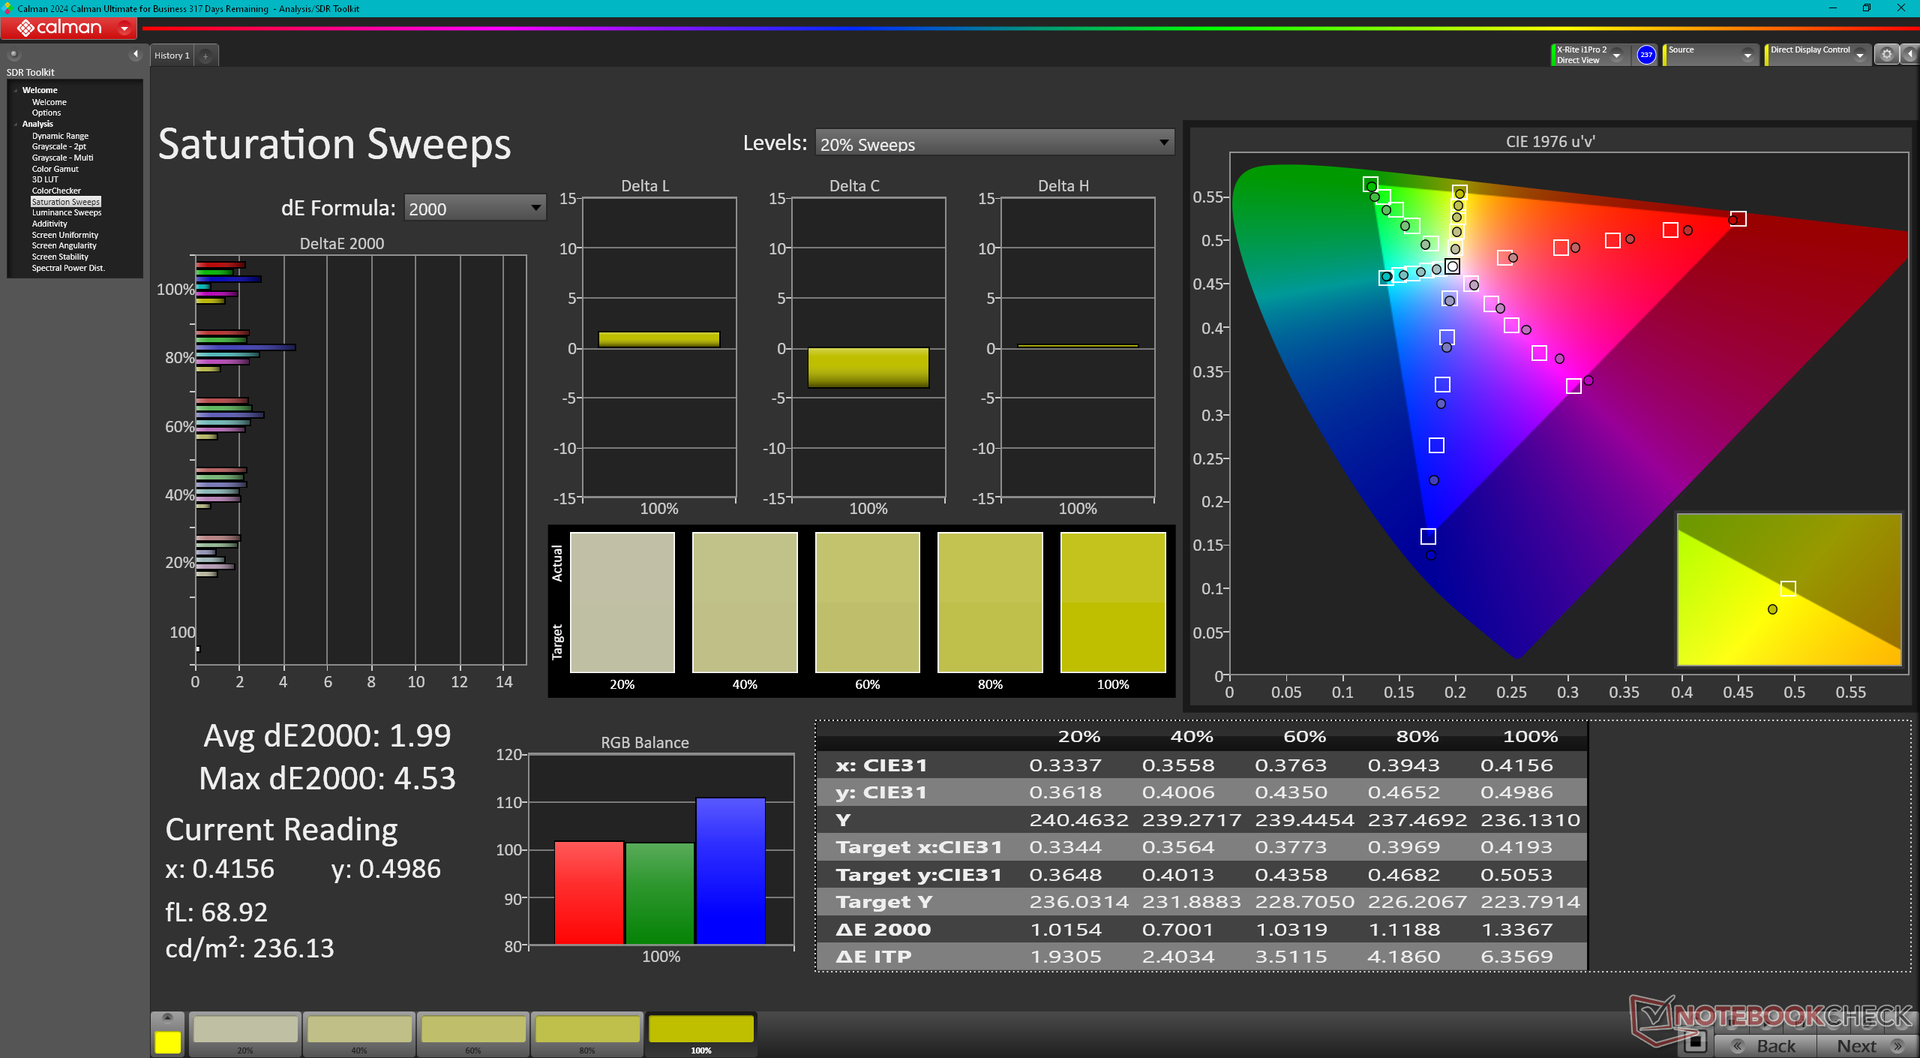1920x1058 pixels.
Task: Click the blue 237 meter status circle
Action: pos(1646,55)
